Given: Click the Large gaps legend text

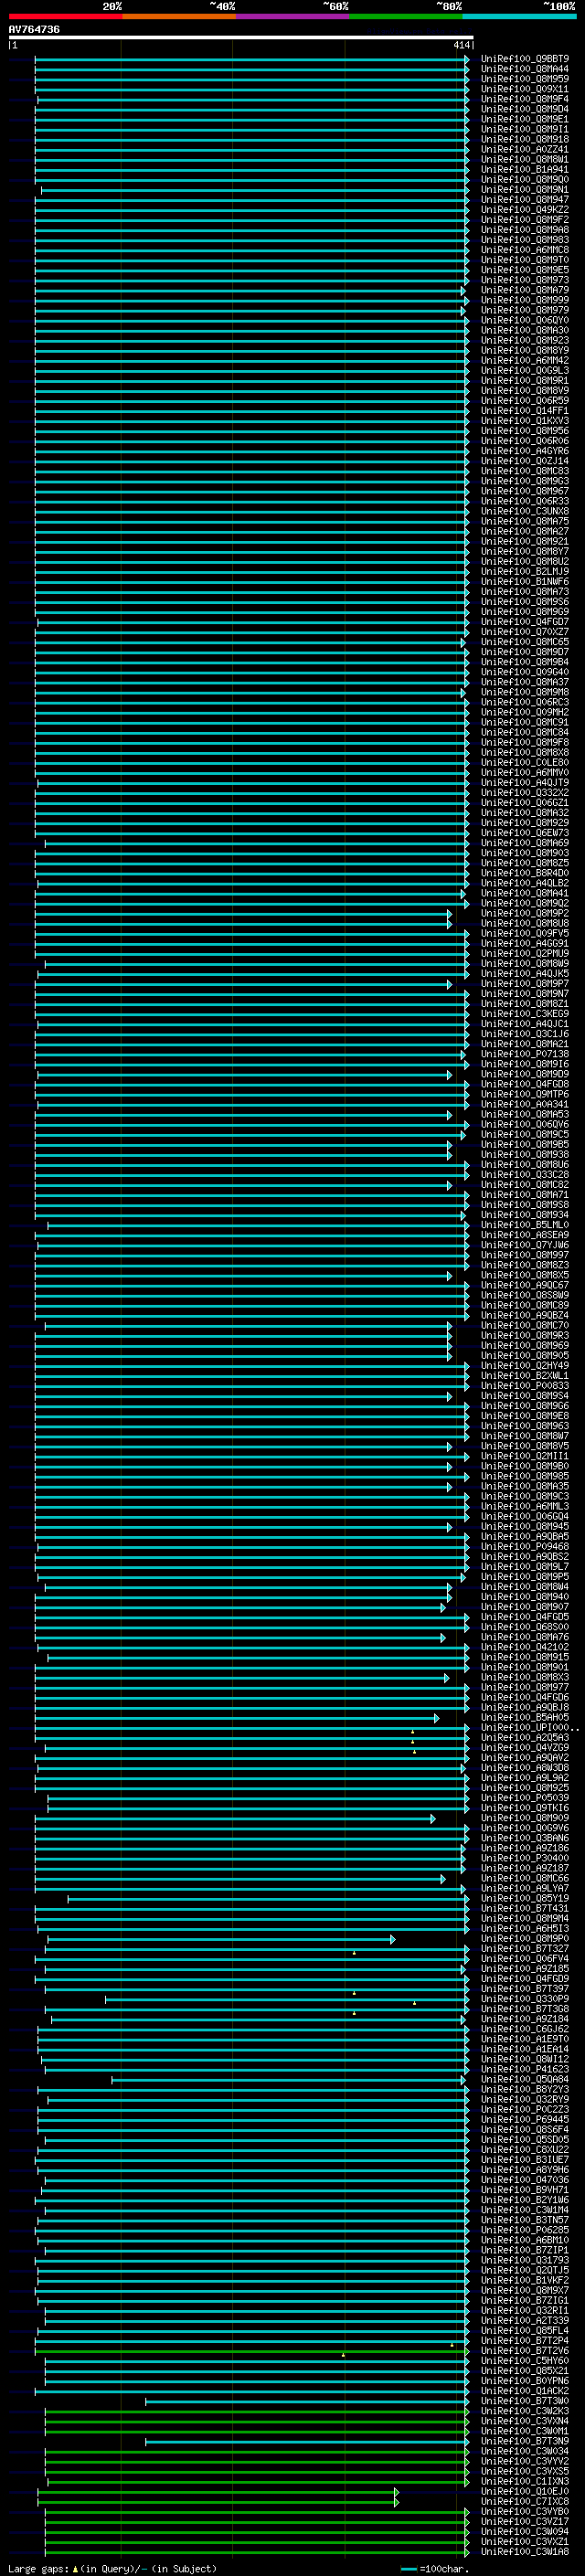Looking at the screenshot, I should (112, 2568).
